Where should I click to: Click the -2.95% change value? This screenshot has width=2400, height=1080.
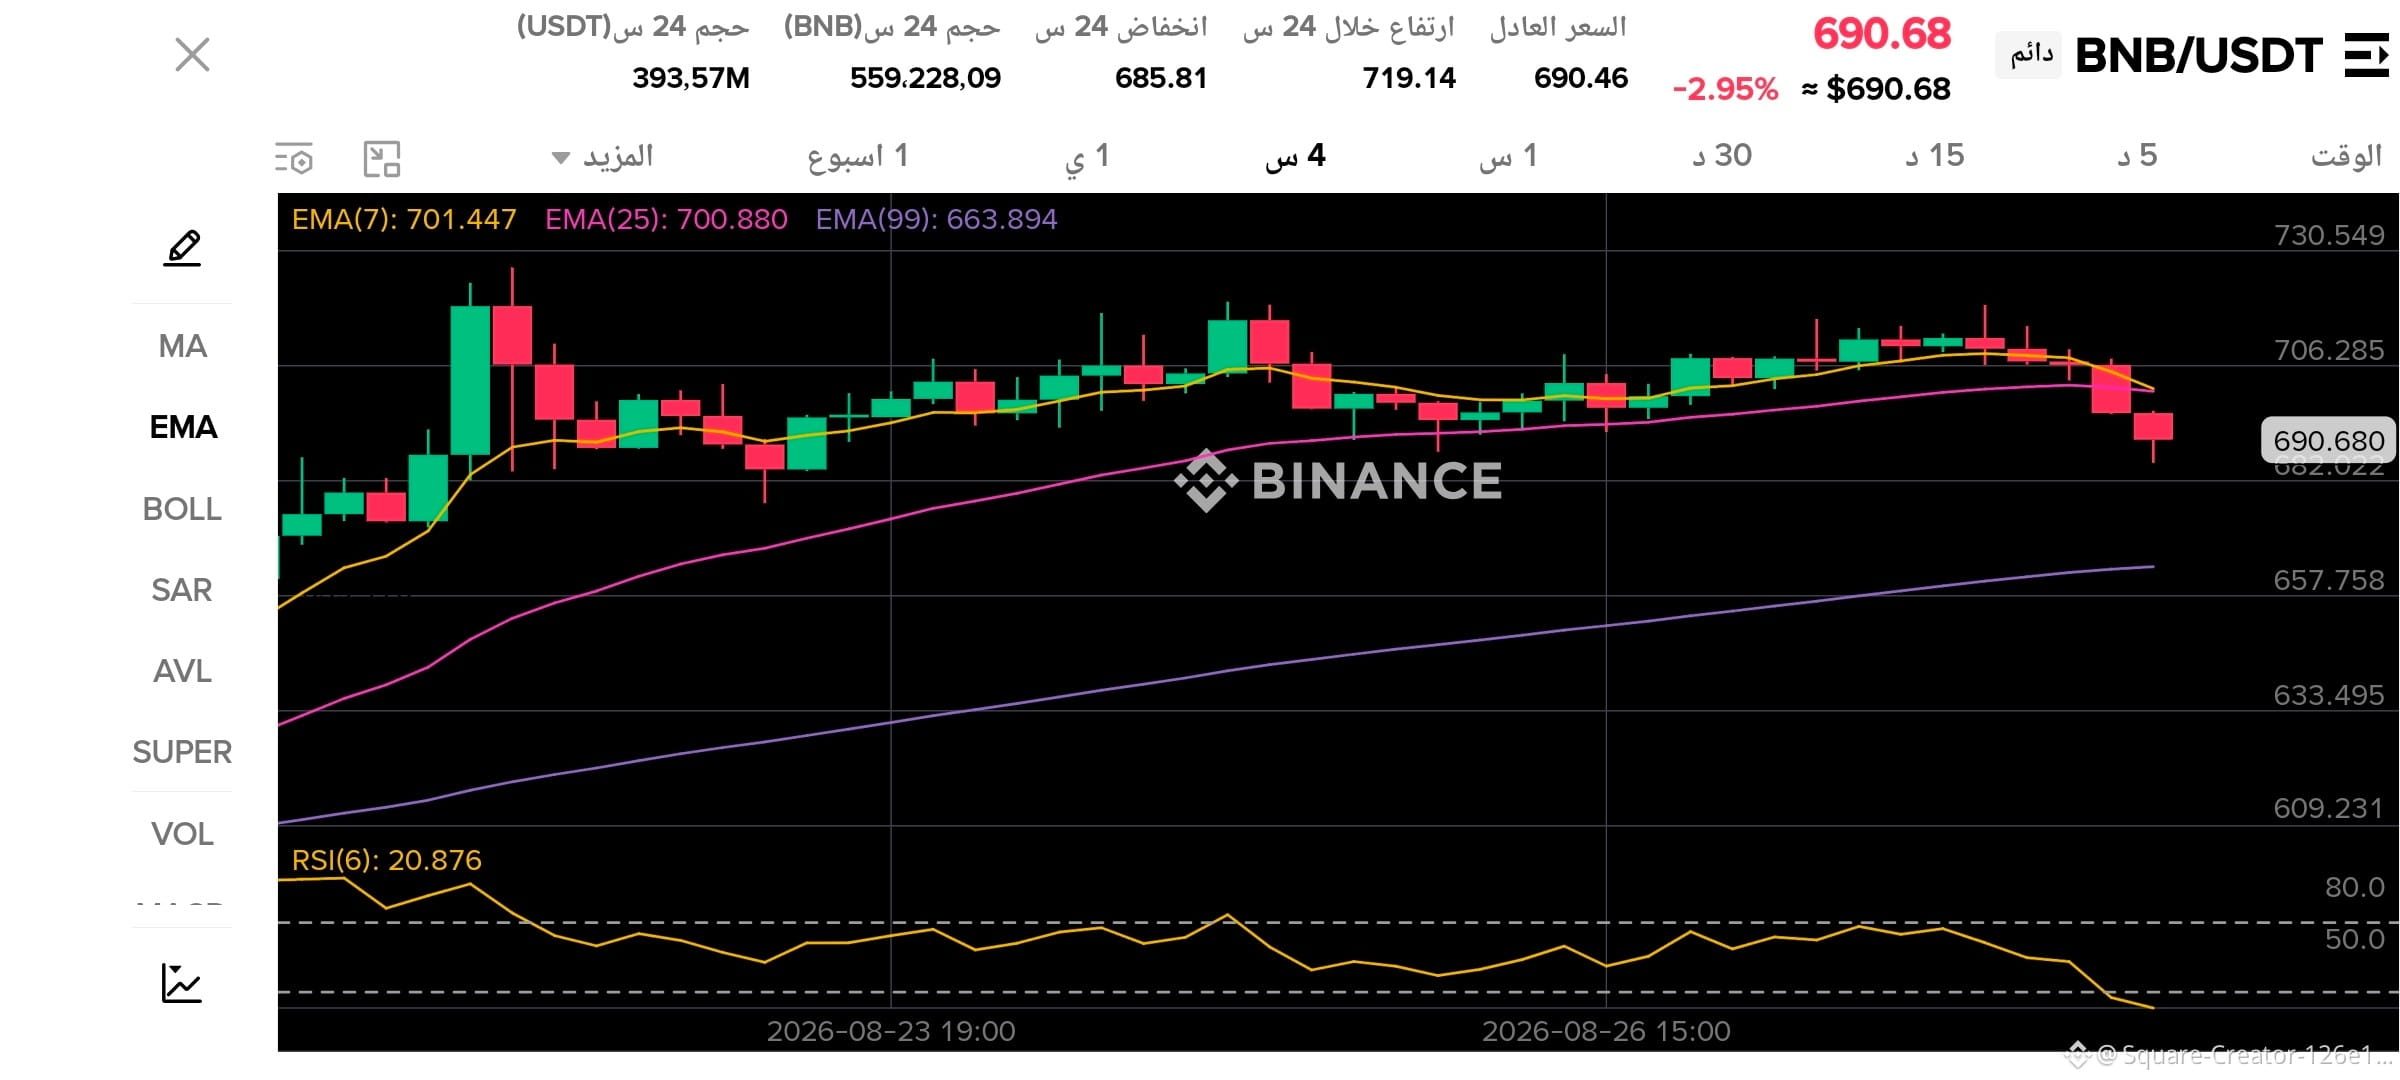coord(1726,89)
